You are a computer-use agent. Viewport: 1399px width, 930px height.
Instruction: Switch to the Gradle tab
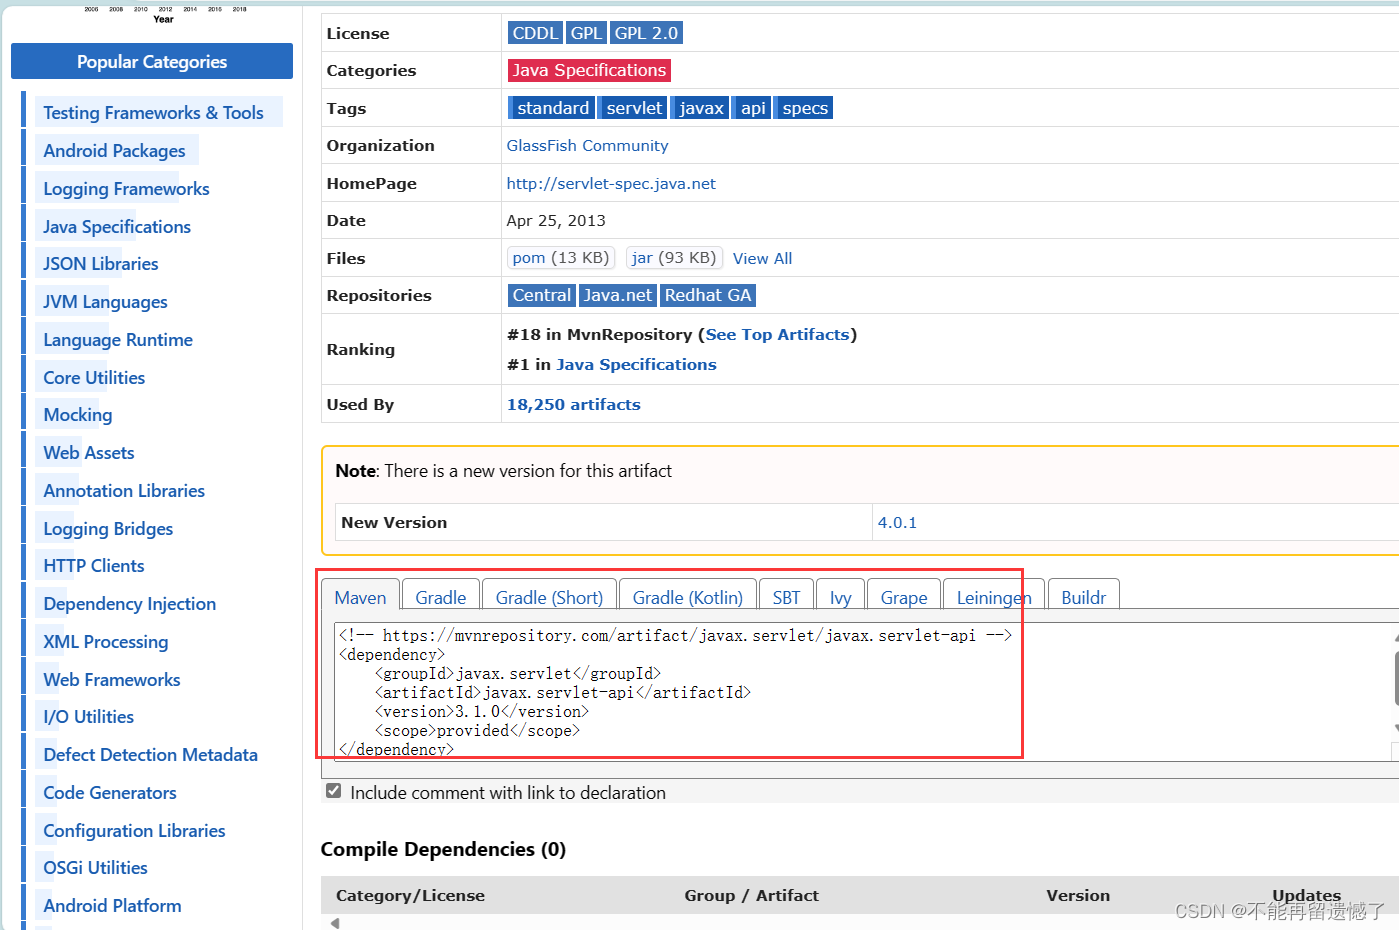(441, 597)
